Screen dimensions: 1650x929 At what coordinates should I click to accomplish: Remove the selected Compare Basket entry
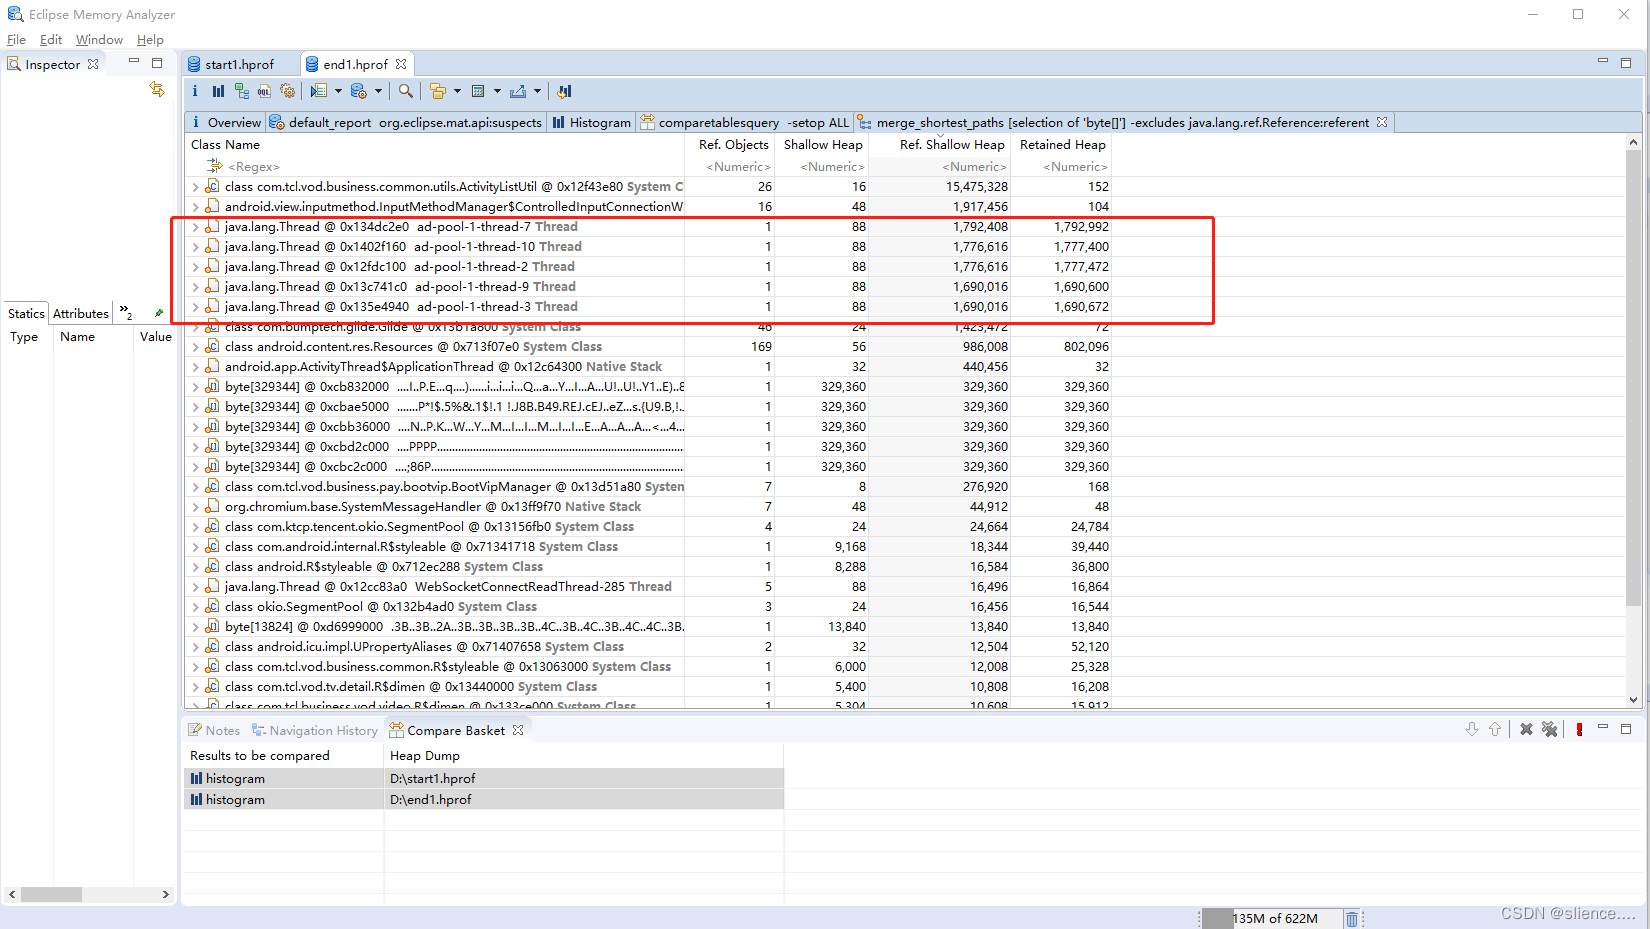pyautogui.click(x=1526, y=729)
